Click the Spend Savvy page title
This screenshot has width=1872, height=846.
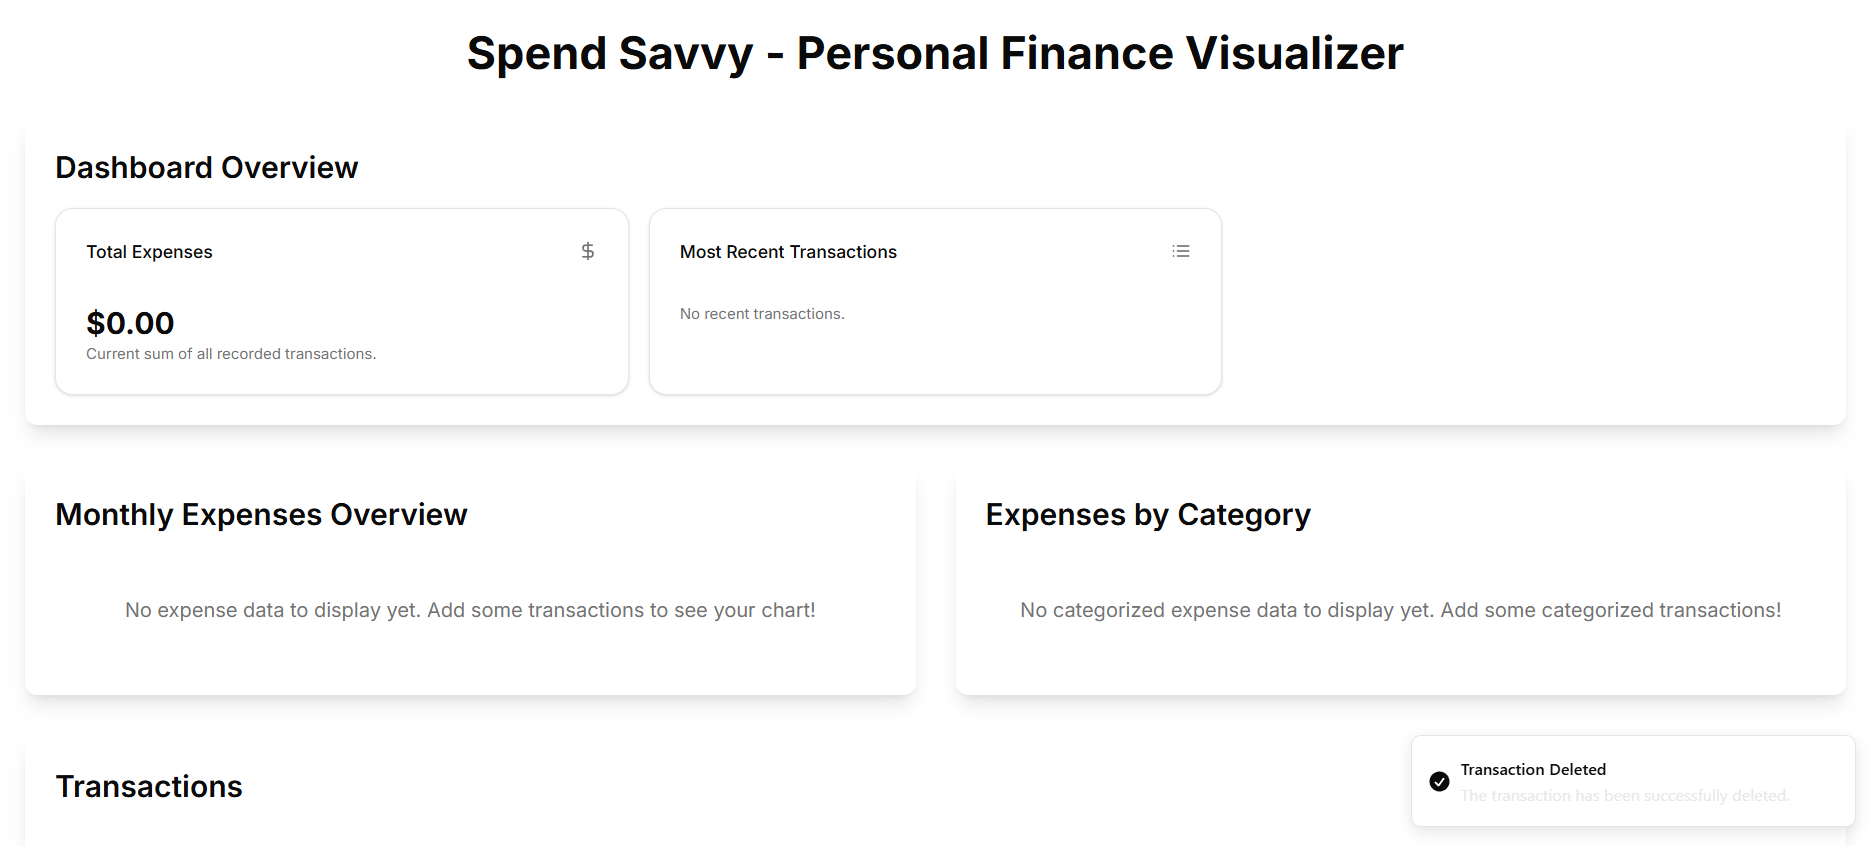pos(935,53)
